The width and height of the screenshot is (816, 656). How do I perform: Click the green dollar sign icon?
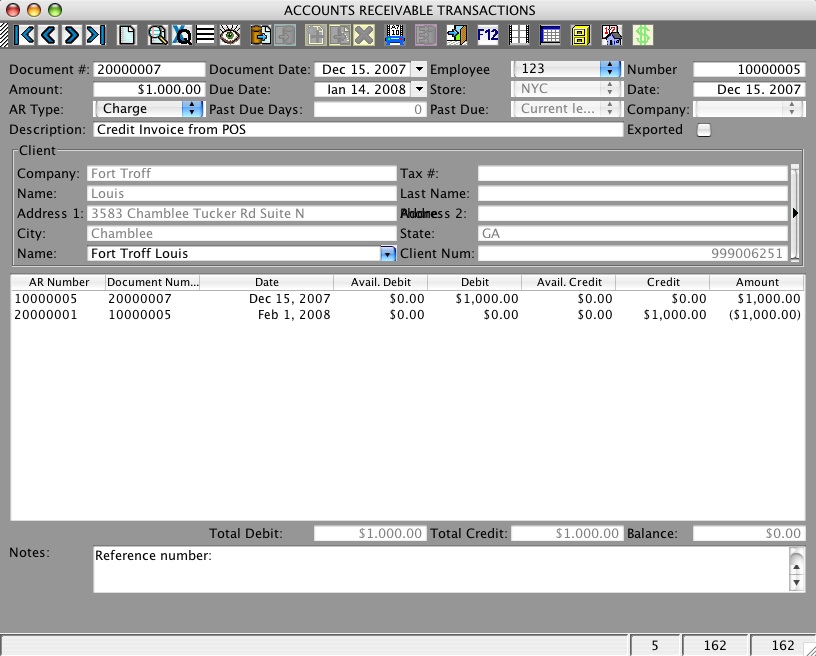[x=643, y=35]
